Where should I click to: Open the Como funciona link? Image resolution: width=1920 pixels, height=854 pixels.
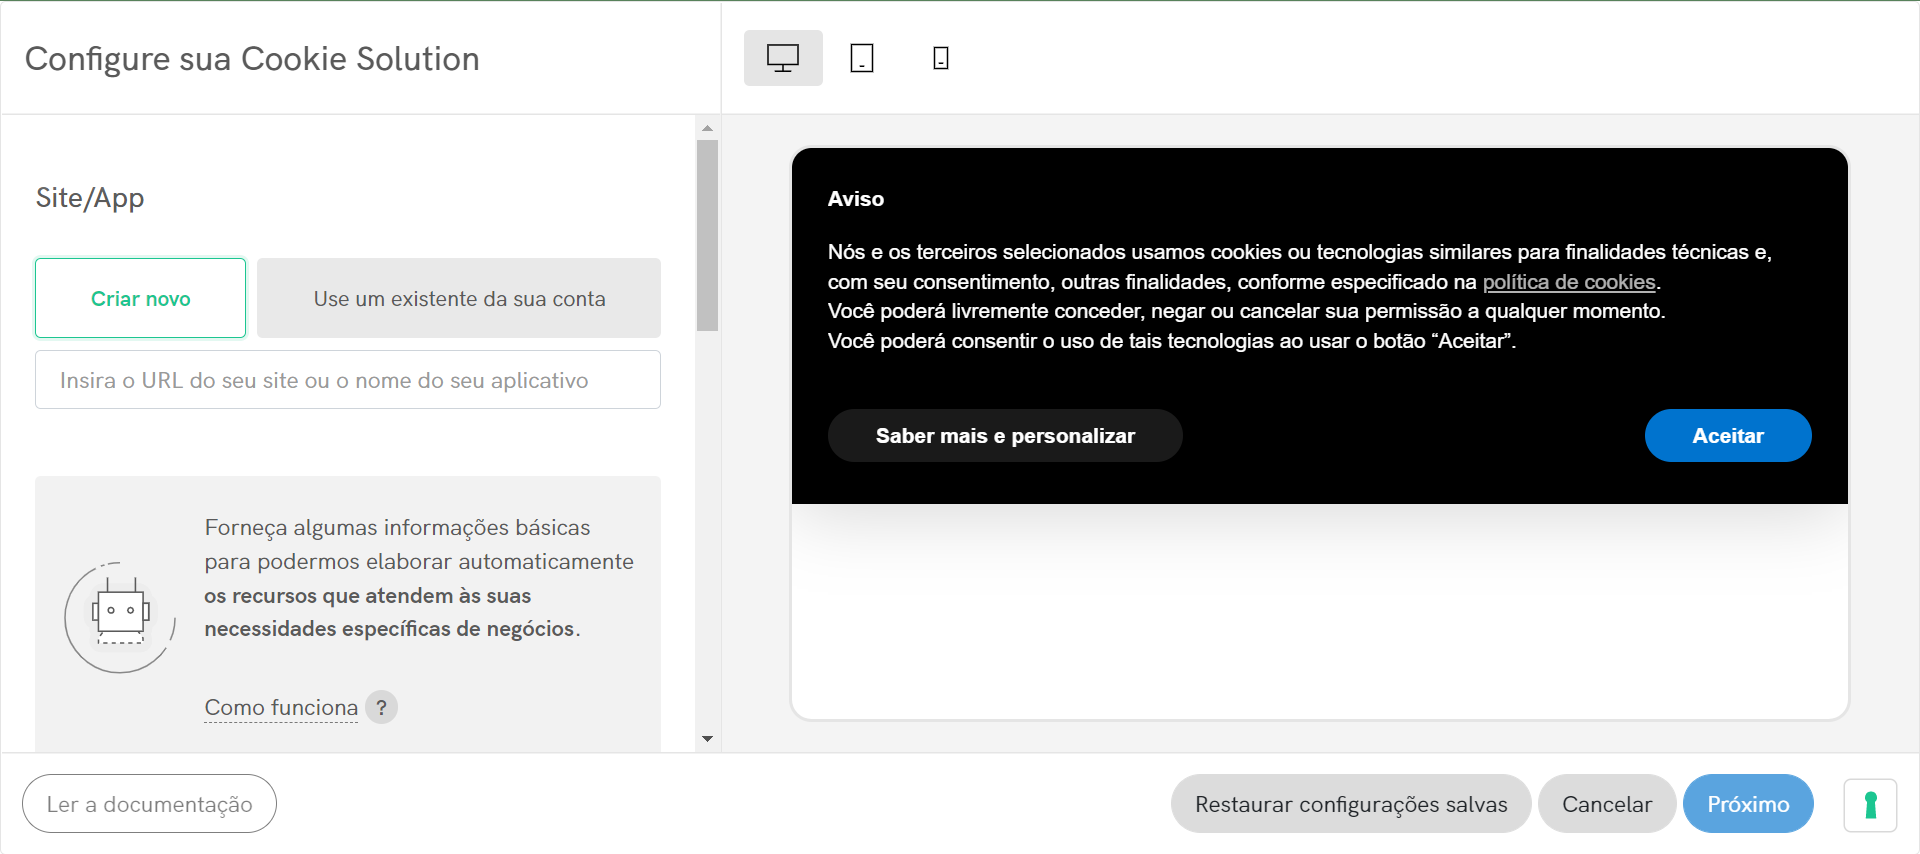(x=281, y=707)
